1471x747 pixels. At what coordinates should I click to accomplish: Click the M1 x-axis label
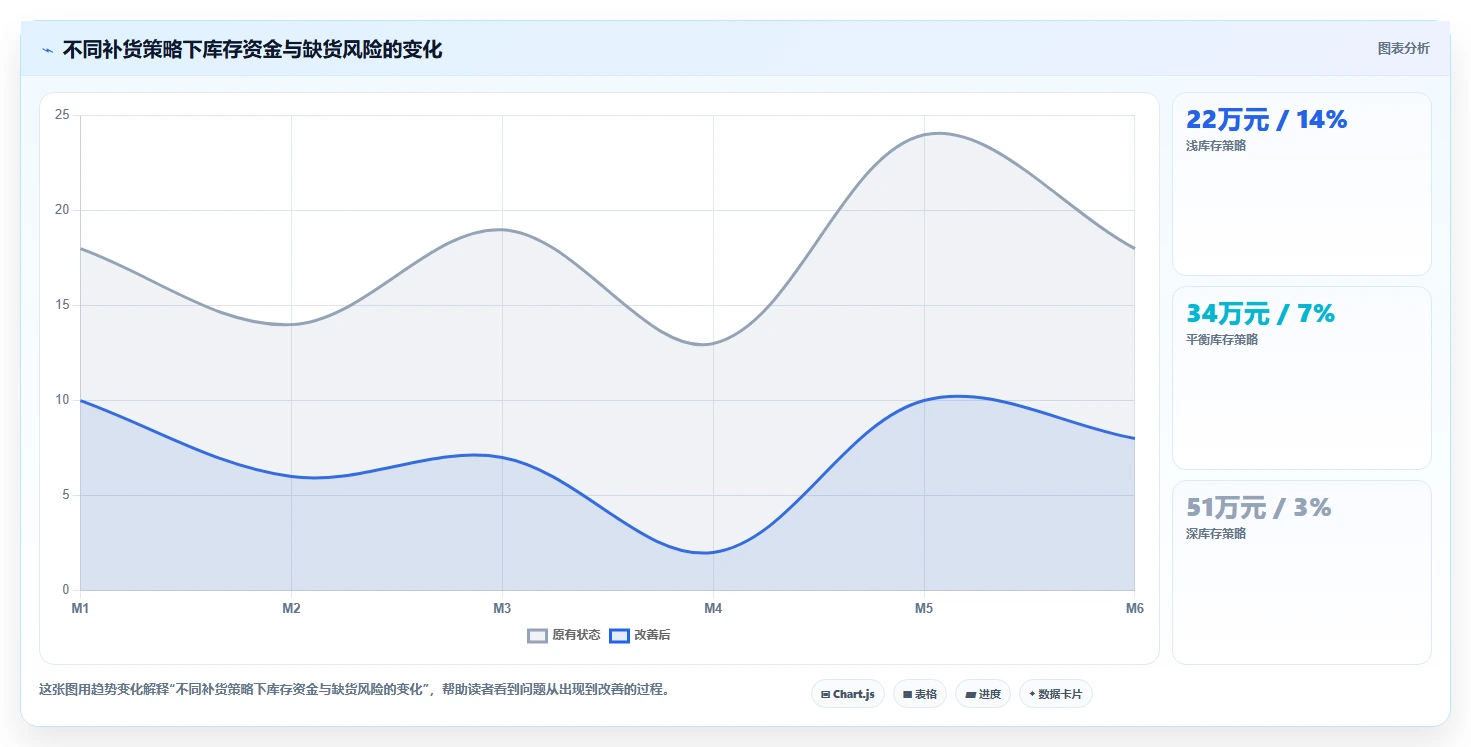coord(80,608)
